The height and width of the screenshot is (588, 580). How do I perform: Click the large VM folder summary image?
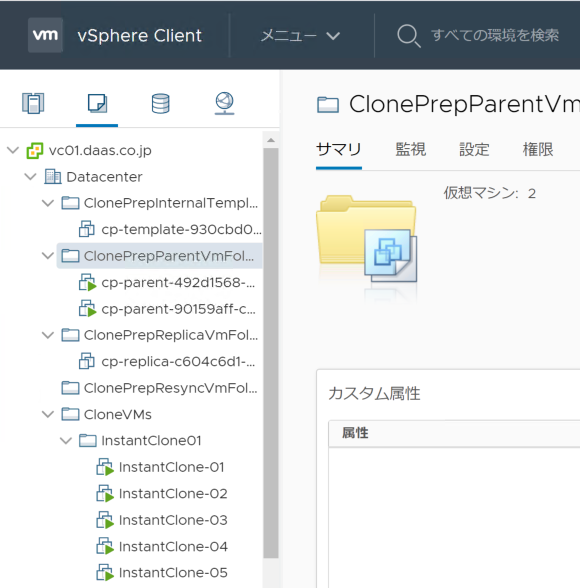(x=367, y=240)
